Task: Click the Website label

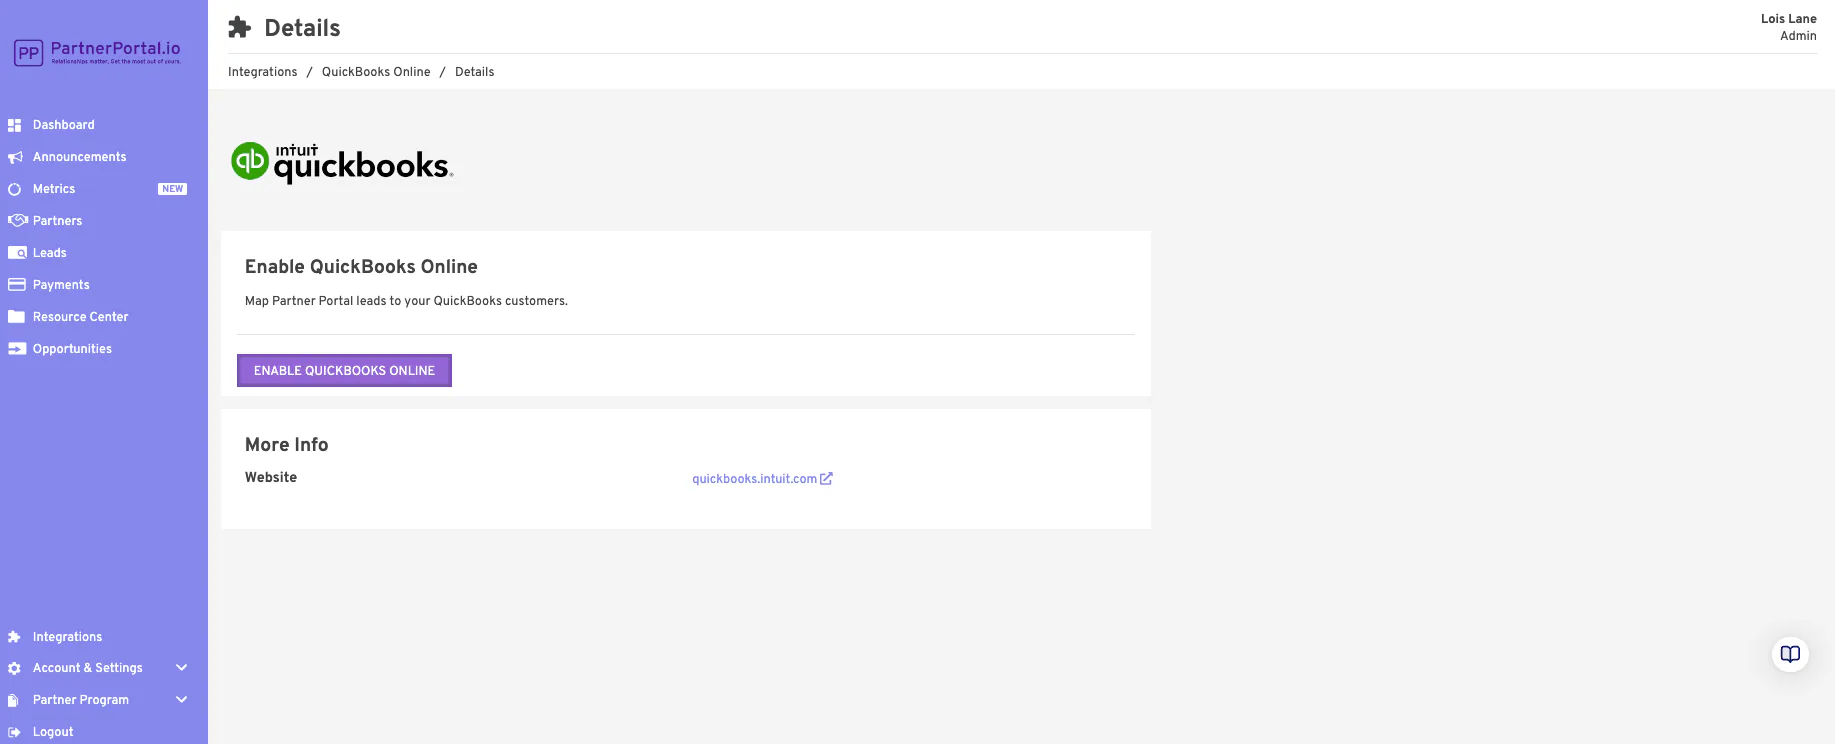Action: (x=271, y=478)
